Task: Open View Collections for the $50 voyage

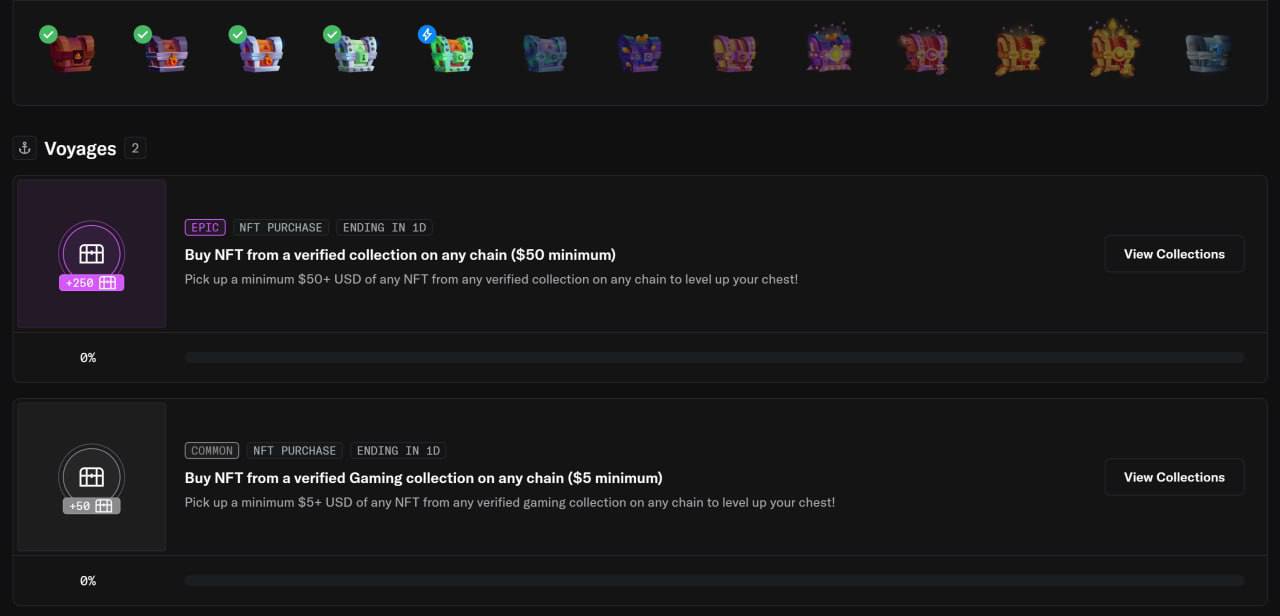Action: point(1174,254)
